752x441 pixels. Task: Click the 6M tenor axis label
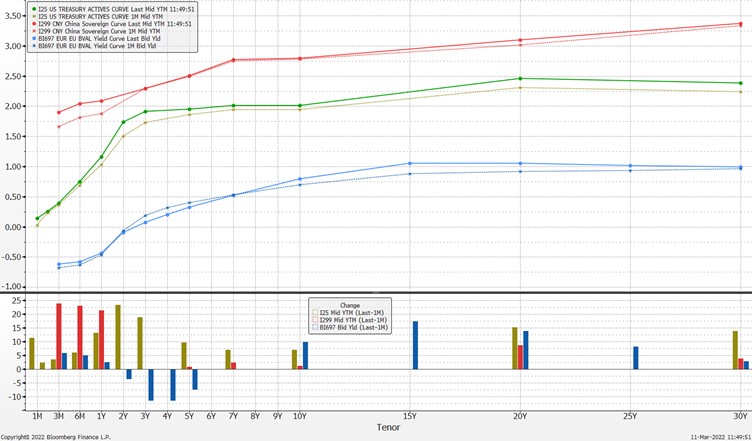[x=80, y=416]
